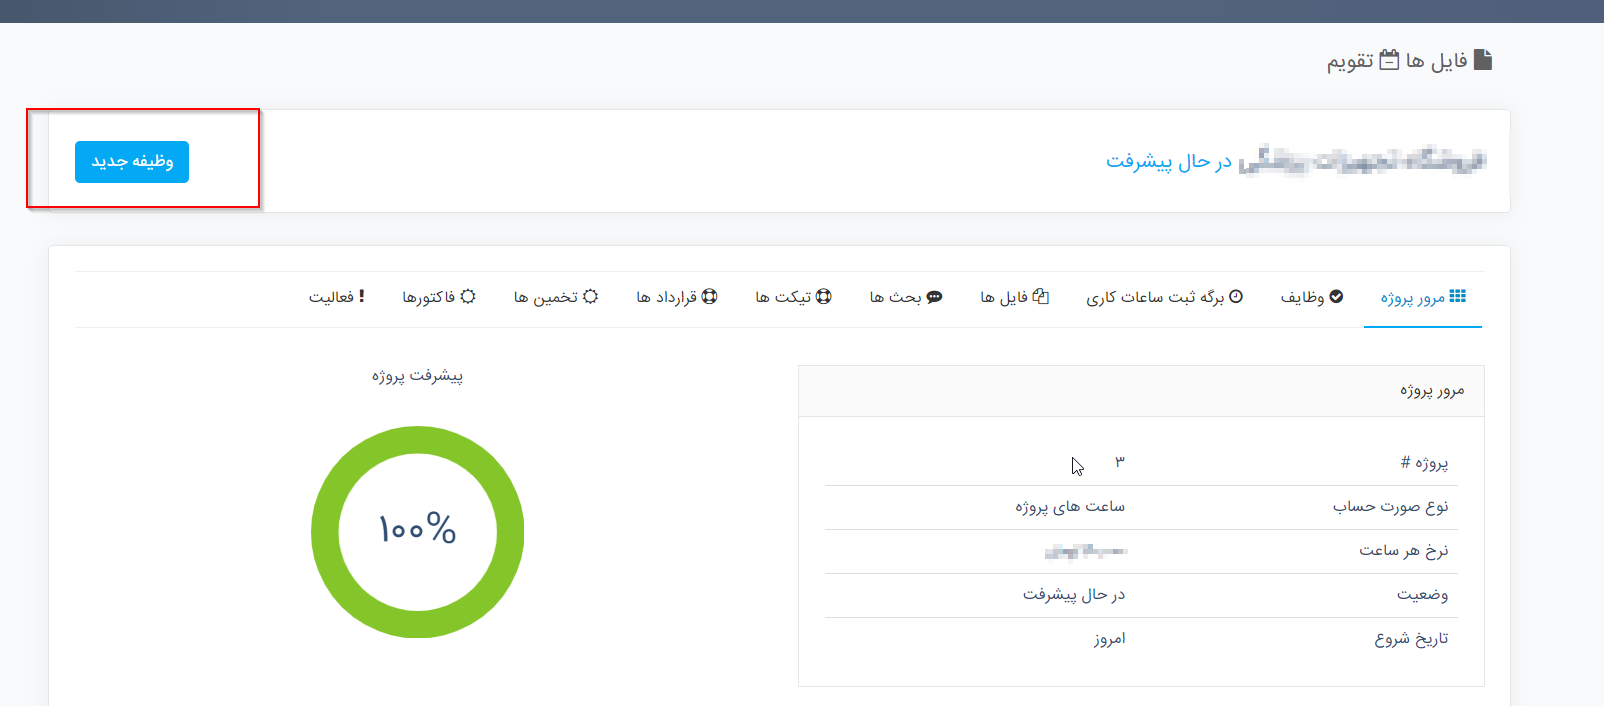Click the grid icon on مرور پروژه tab

(1457, 296)
